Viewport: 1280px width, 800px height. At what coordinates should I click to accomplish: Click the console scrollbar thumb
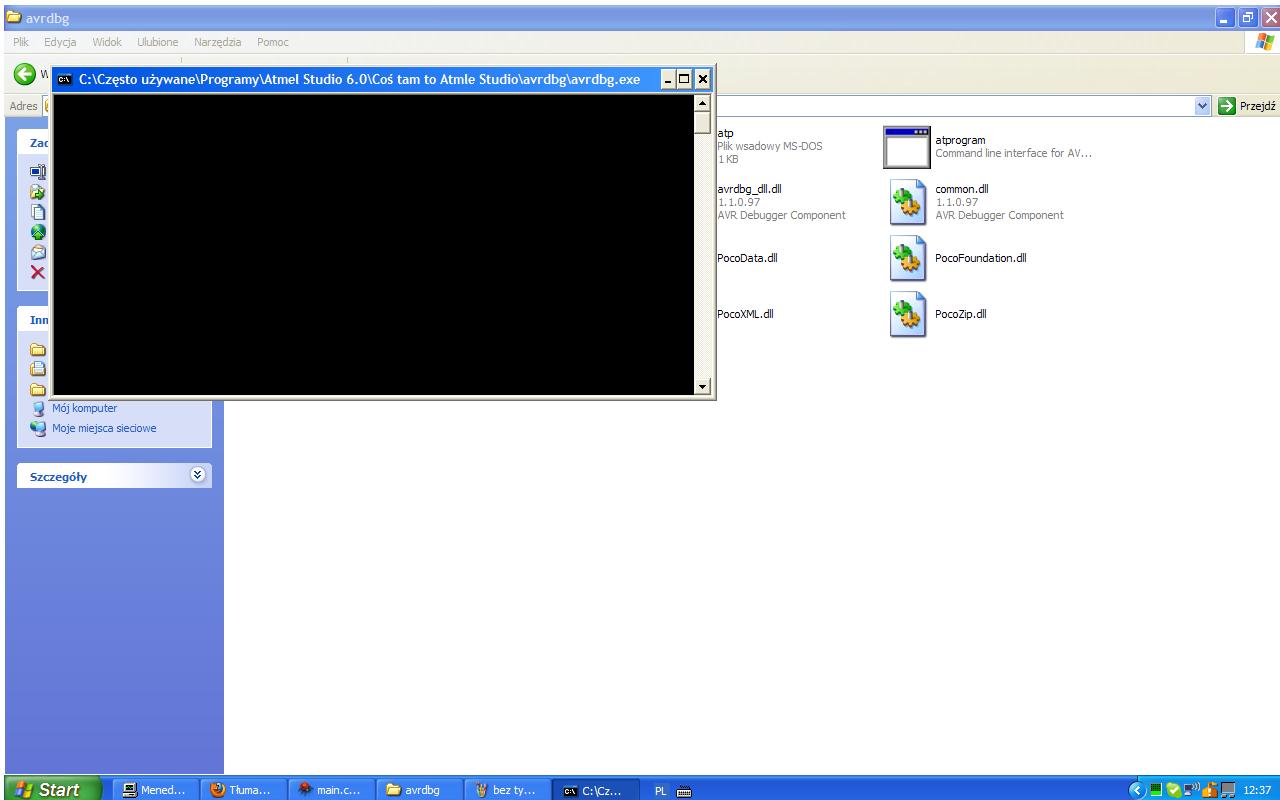click(x=701, y=122)
